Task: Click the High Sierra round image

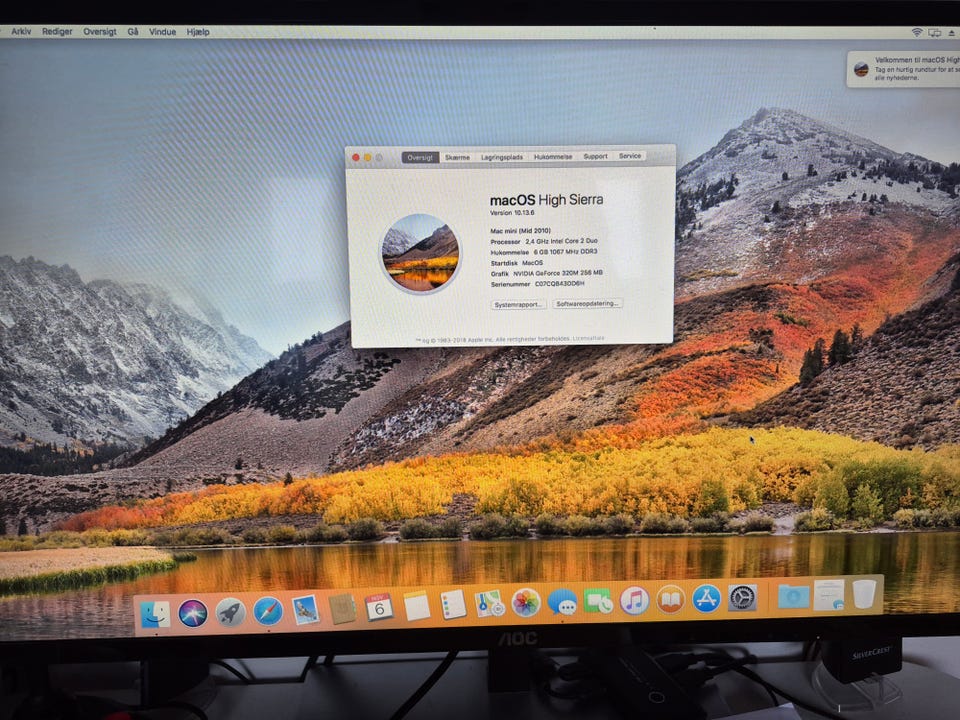Action: tap(420, 253)
